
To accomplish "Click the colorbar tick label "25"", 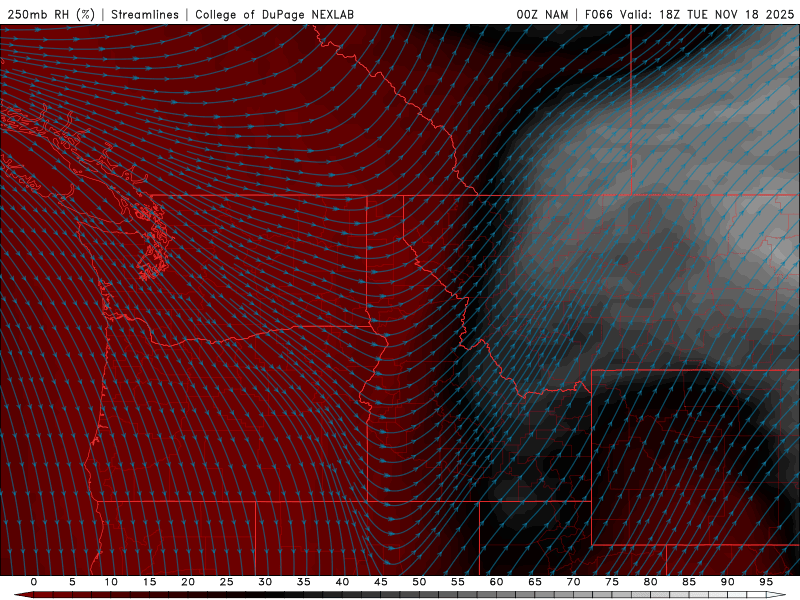I will (x=227, y=582).
